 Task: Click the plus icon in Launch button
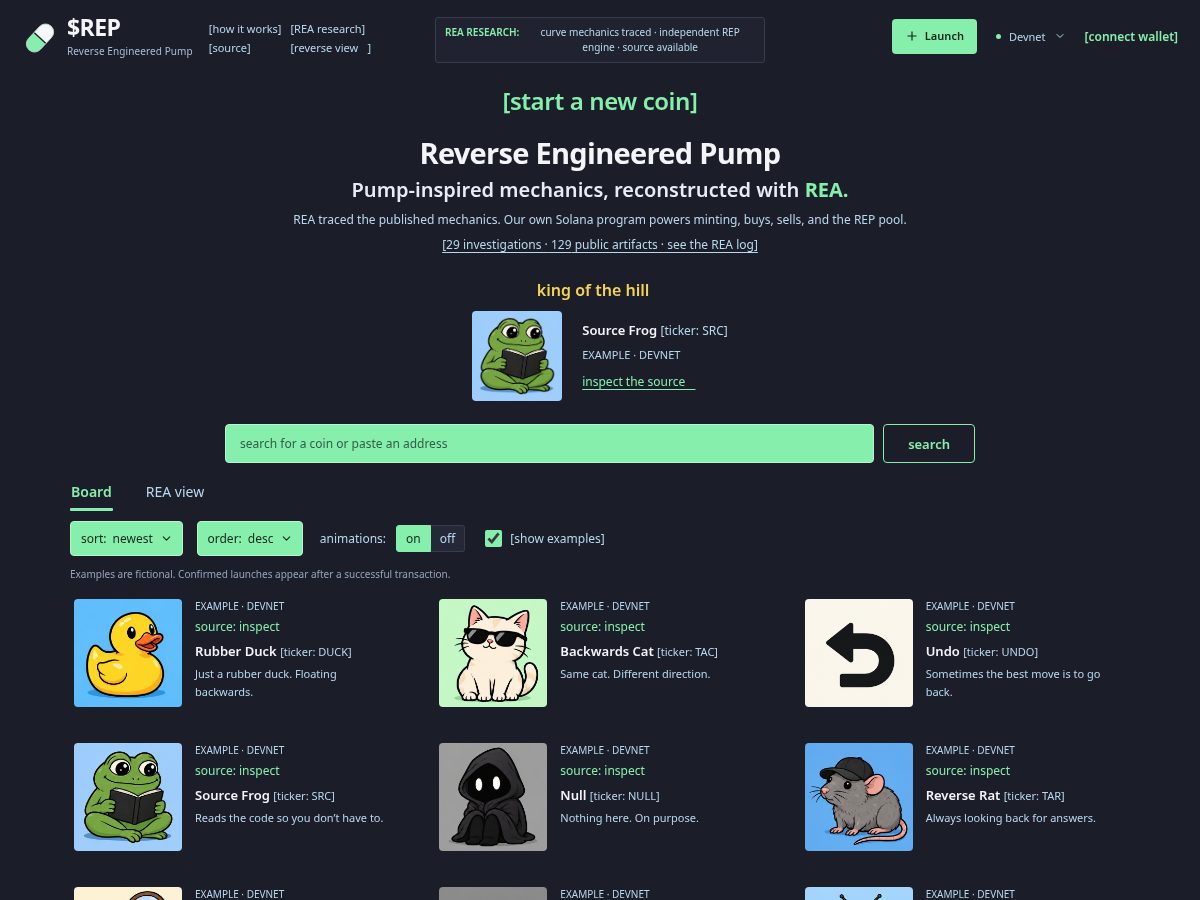click(911, 36)
